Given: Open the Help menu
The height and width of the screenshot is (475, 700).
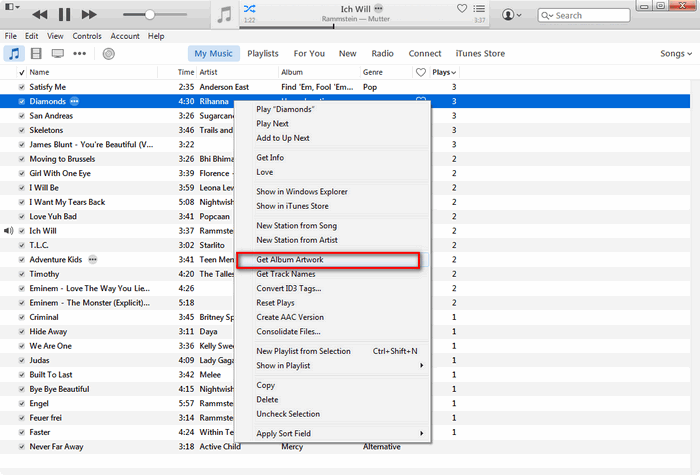Looking at the screenshot, I should [156, 36].
